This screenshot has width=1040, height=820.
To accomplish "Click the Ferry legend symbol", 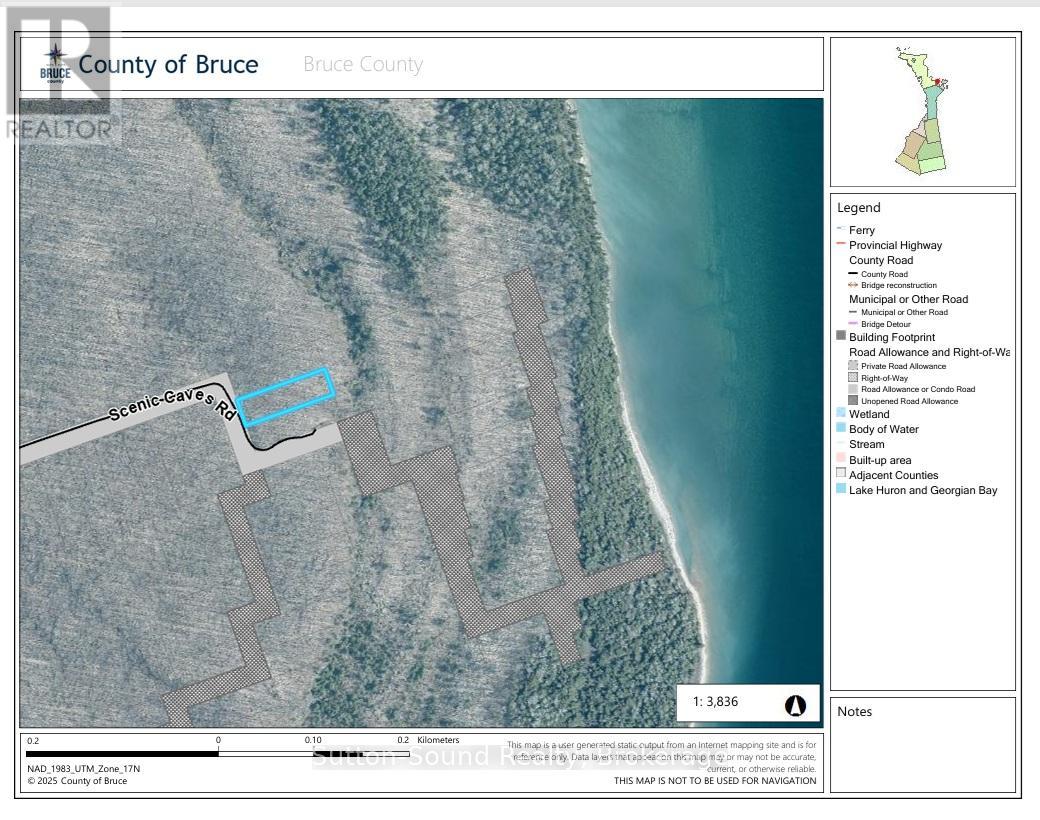I will 841,230.
